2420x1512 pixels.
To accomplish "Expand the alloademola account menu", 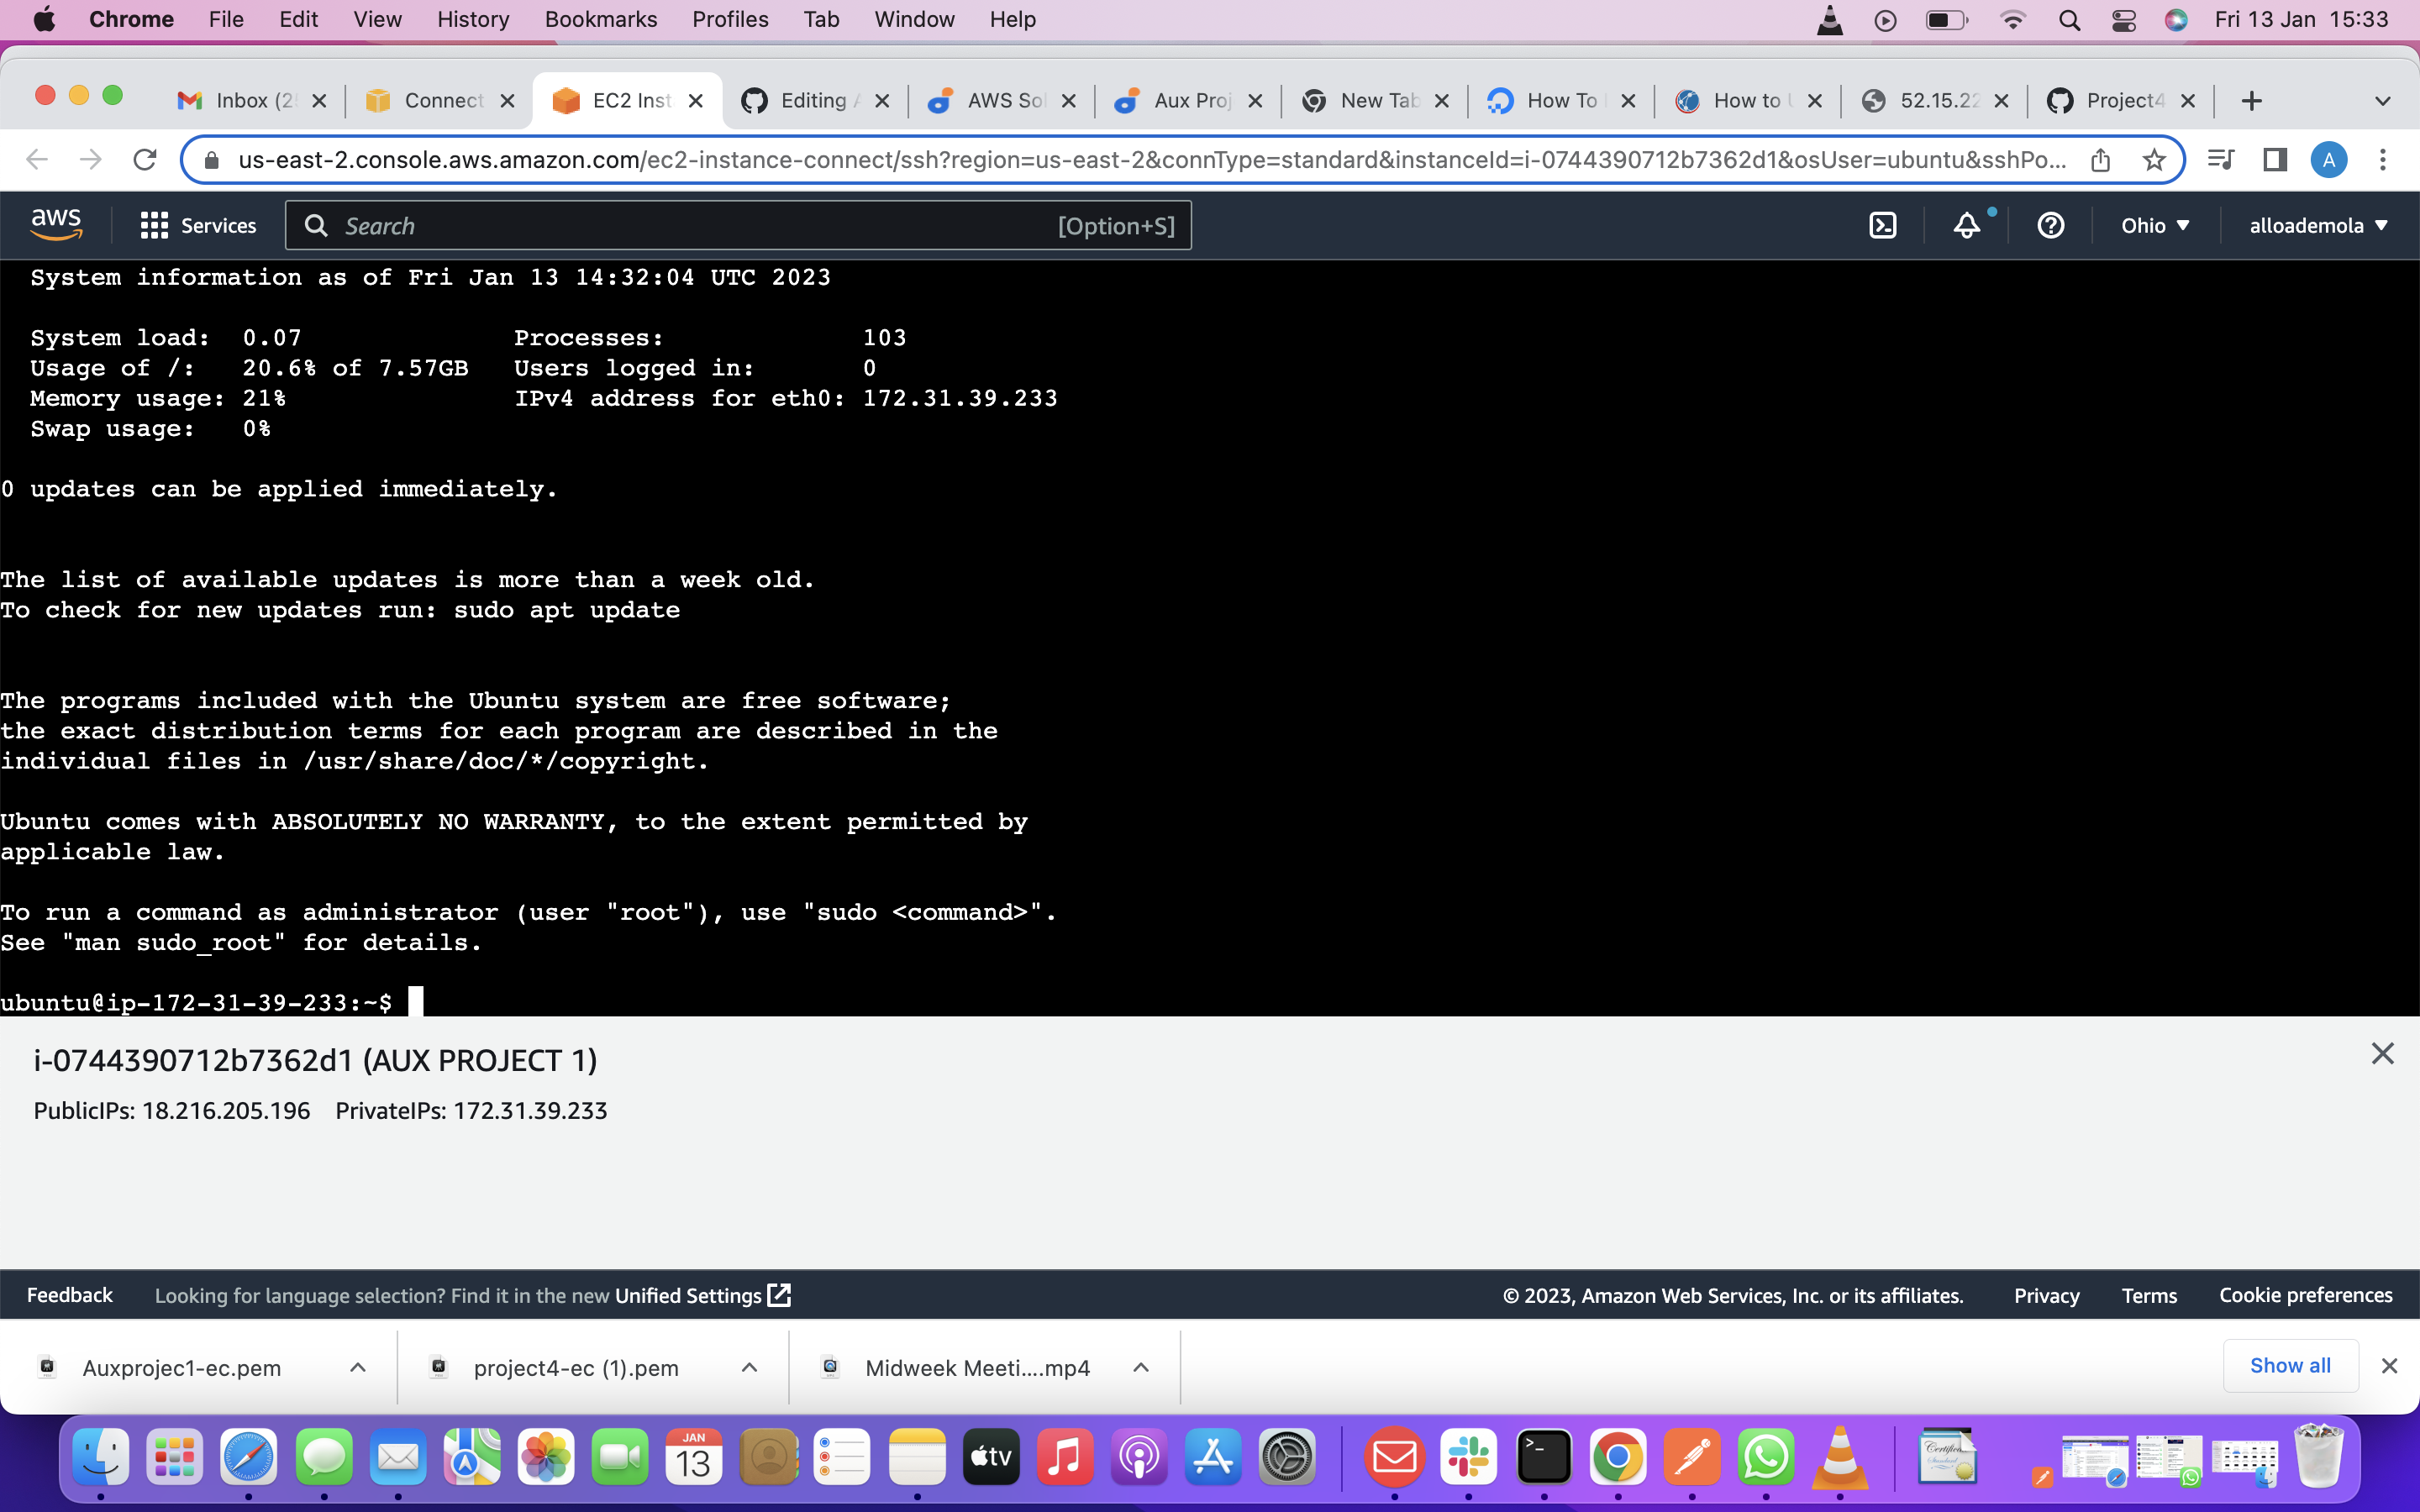I will click(2318, 226).
